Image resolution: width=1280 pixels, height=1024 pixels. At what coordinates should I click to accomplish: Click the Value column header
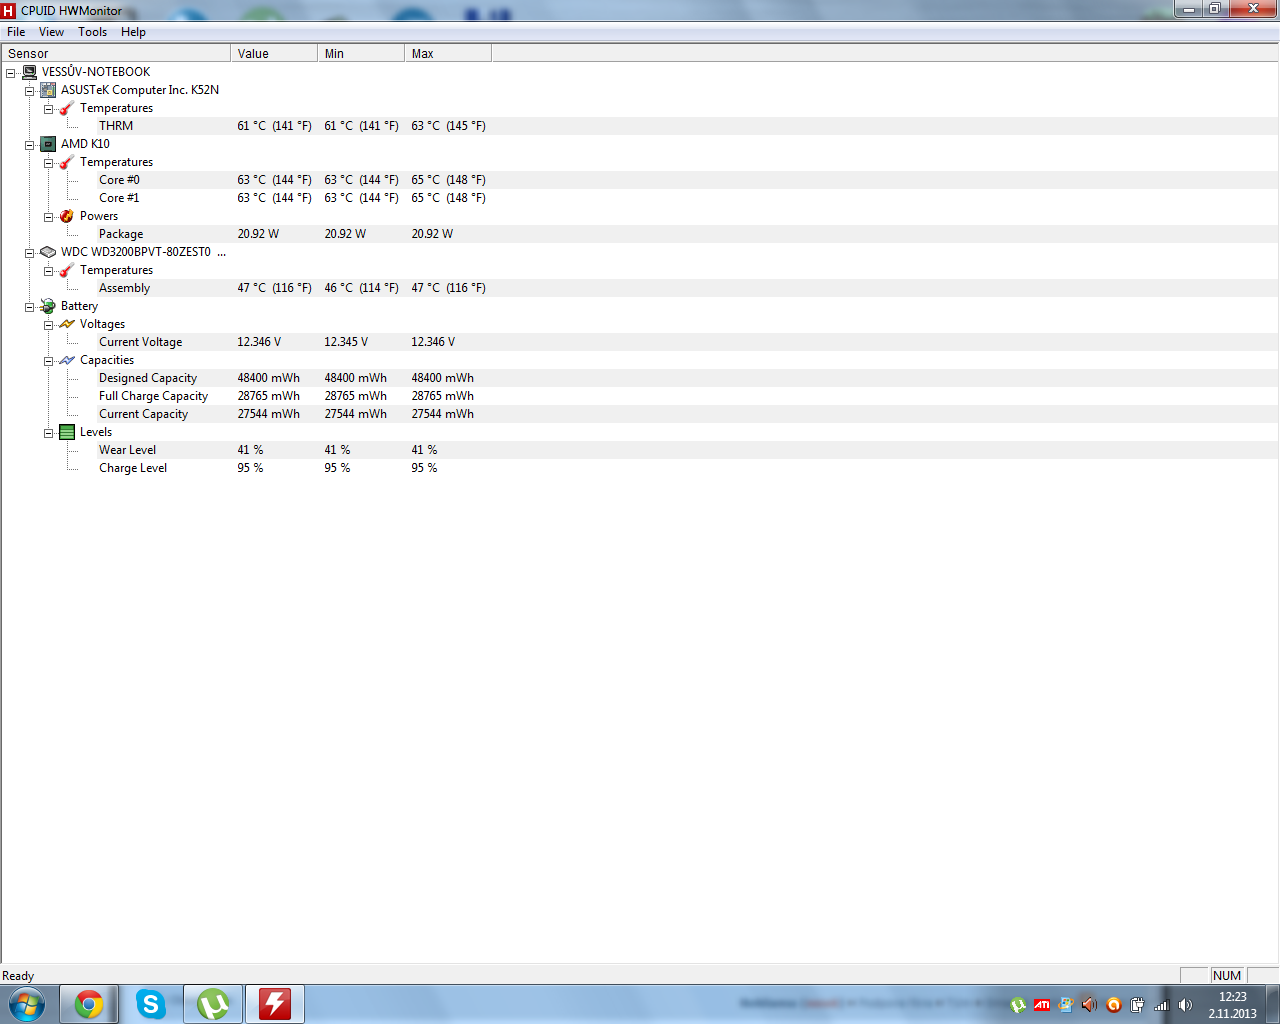point(274,53)
